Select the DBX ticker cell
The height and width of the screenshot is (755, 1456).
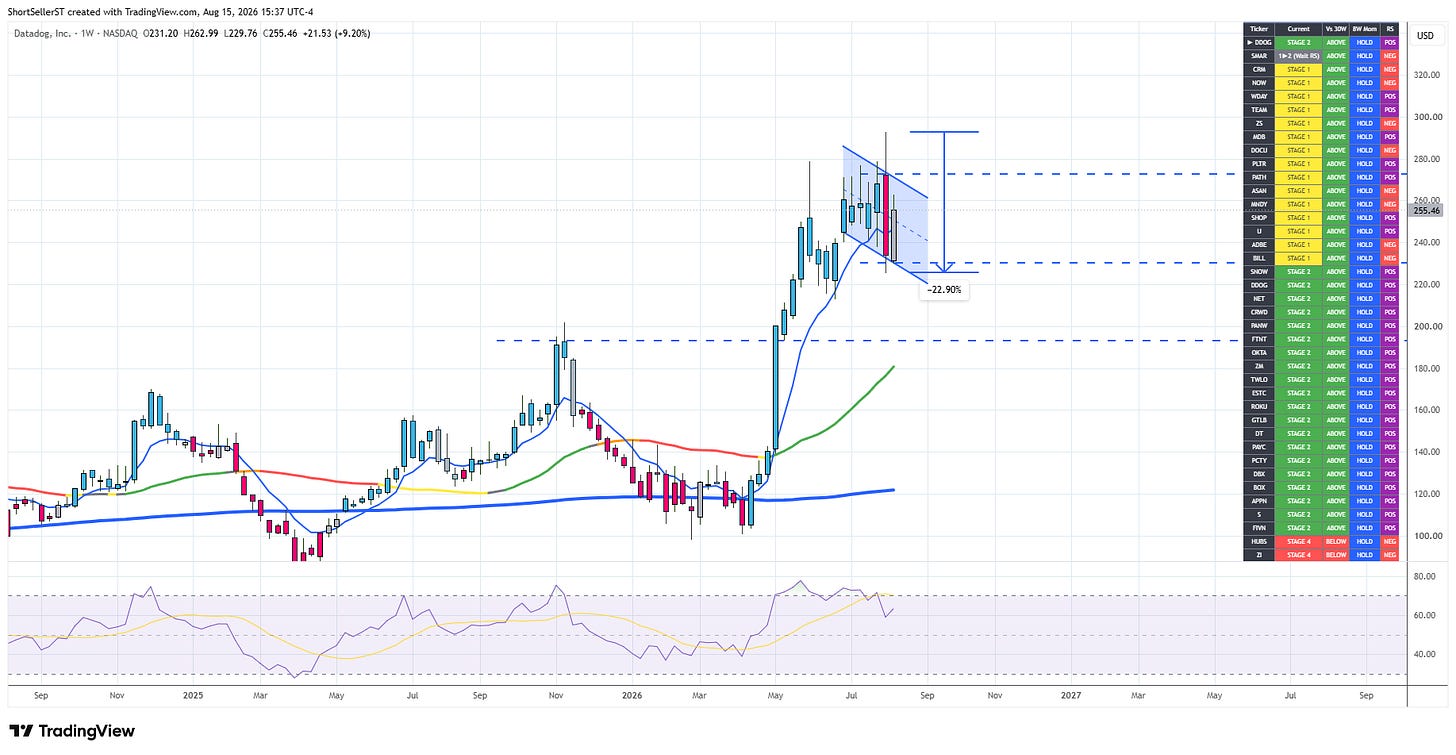click(x=1259, y=474)
